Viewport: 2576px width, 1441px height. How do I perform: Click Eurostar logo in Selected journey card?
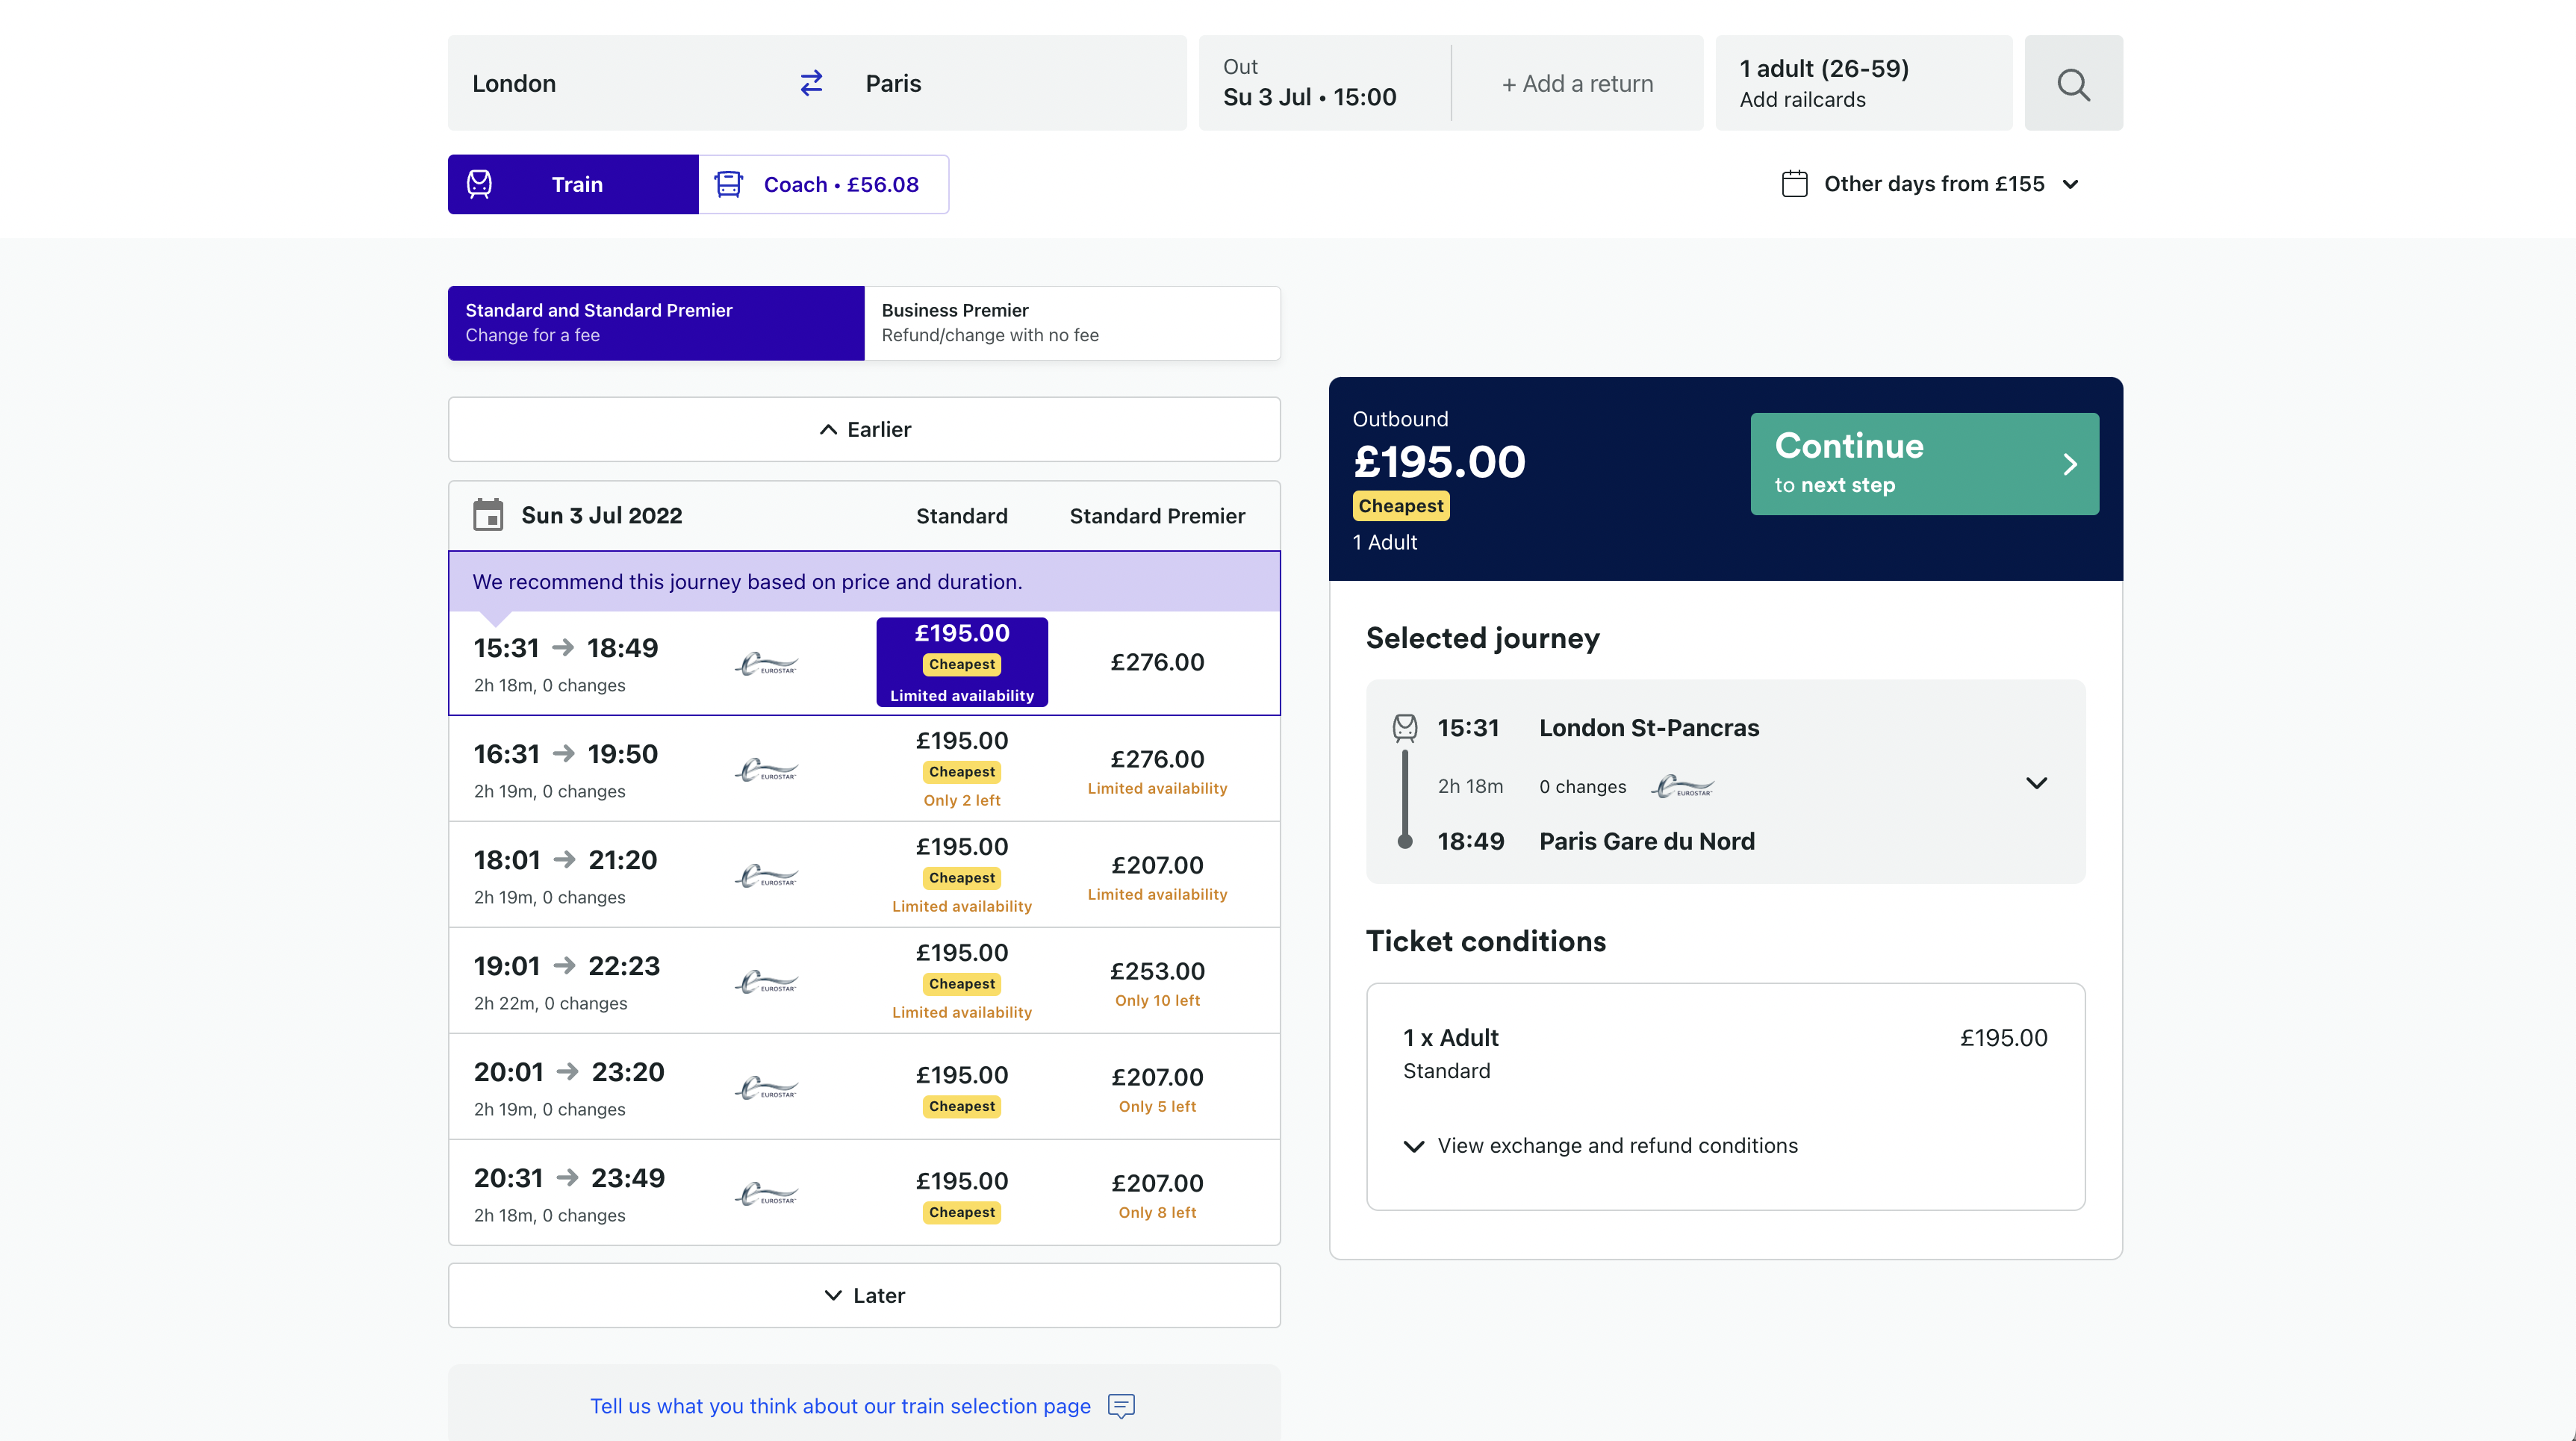pos(1682,787)
